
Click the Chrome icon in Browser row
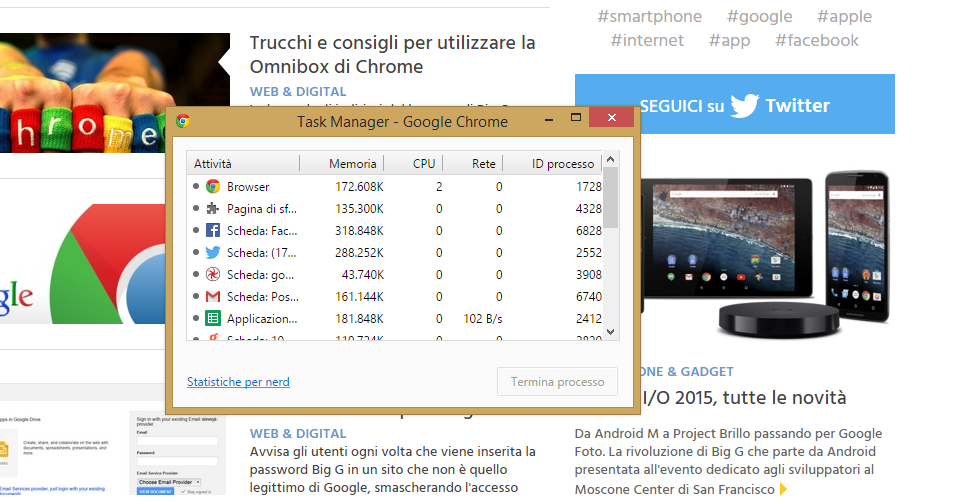click(213, 186)
